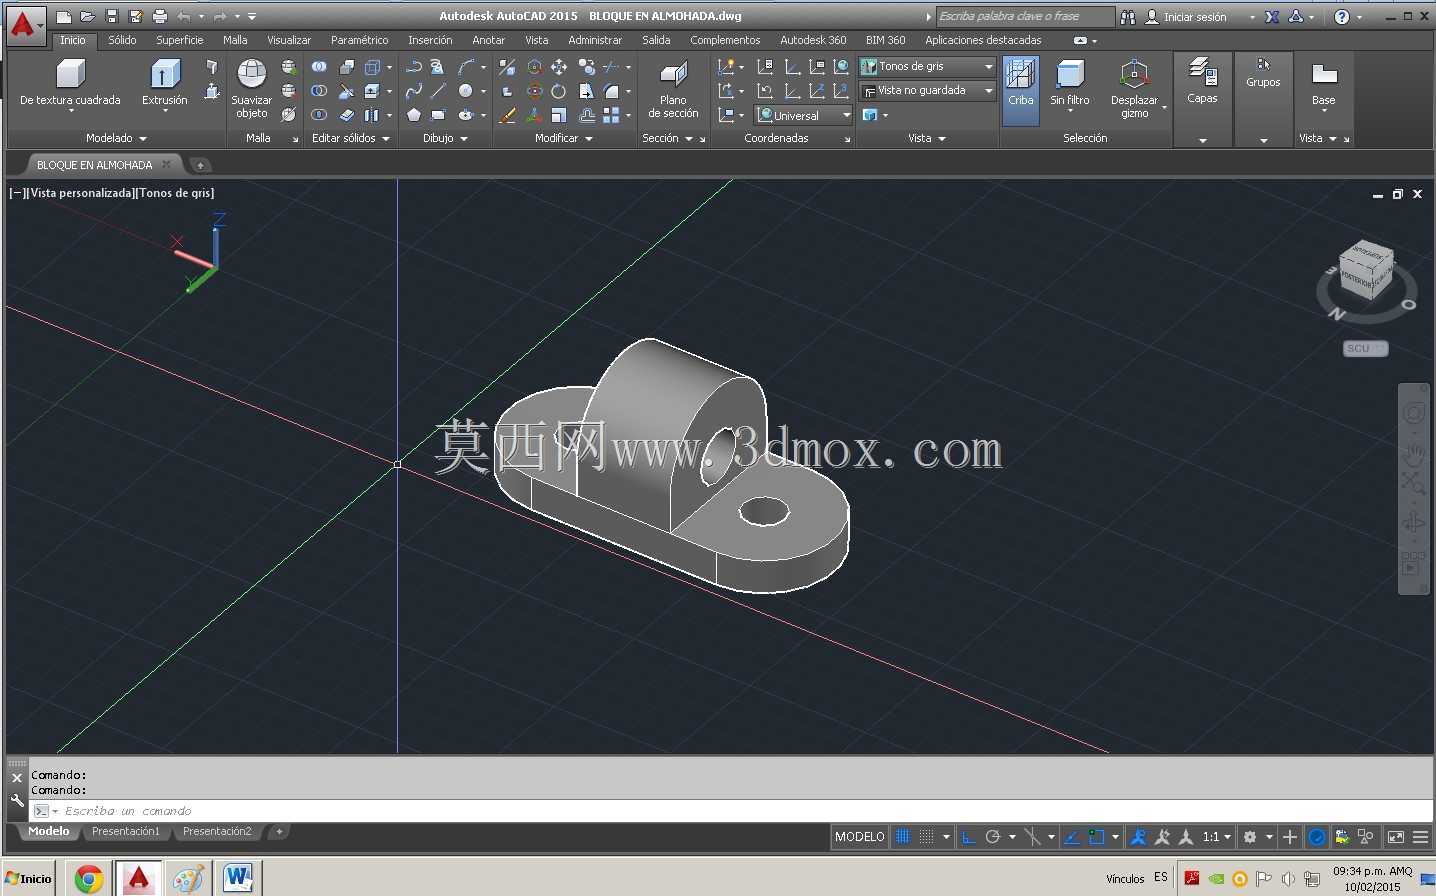Expand the Modelado panel

(116, 138)
